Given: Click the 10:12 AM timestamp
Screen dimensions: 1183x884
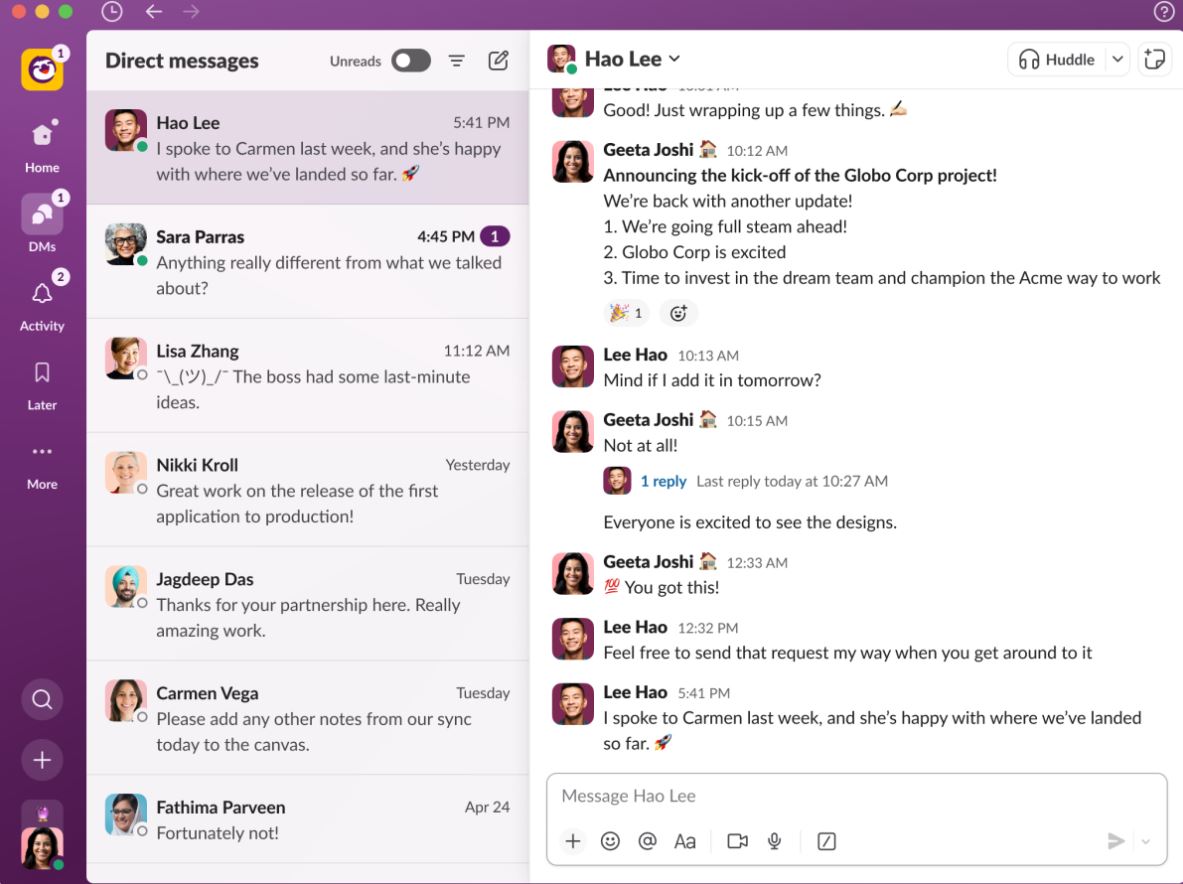Looking at the screenshot, I should point(757,151).
